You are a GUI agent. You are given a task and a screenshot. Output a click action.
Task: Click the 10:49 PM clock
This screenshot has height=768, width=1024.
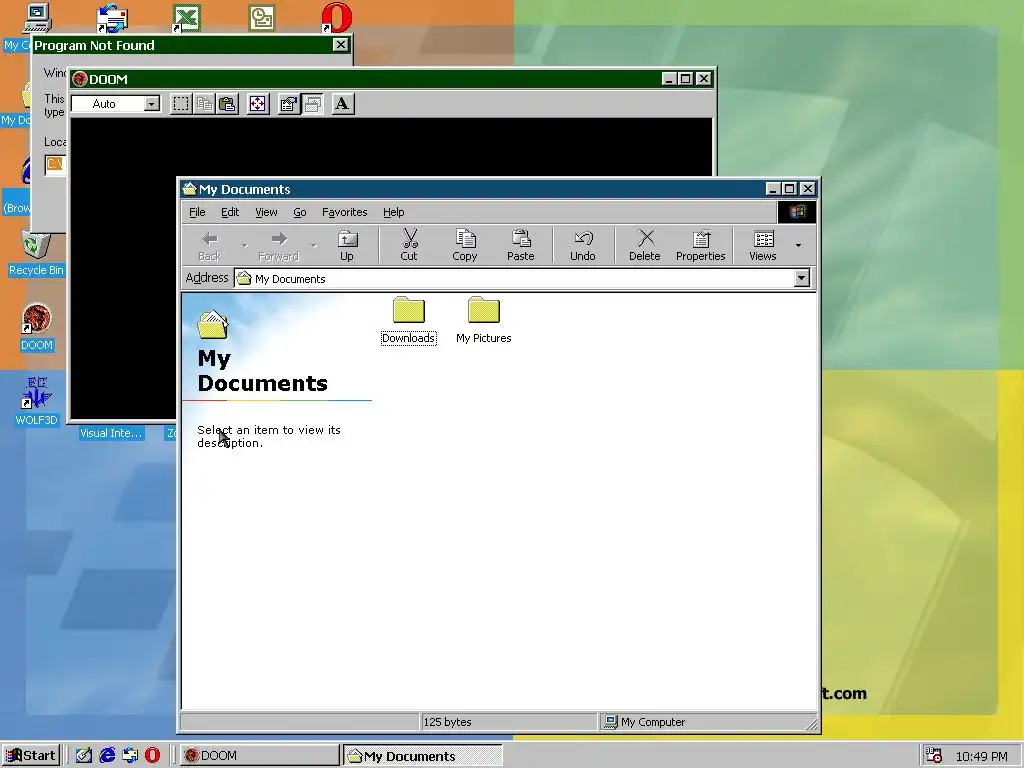981,756
